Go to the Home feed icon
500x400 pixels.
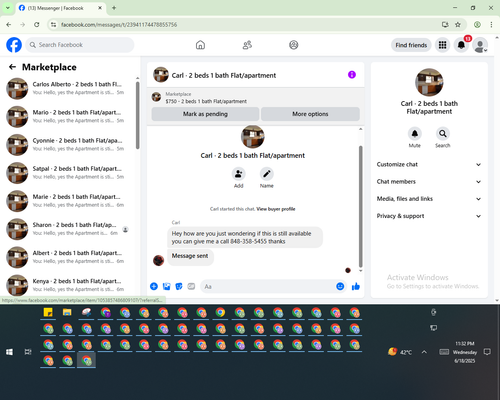200,45
